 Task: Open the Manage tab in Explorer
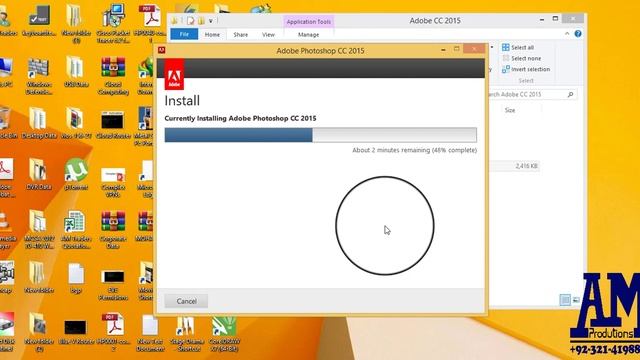(x=309, y=35)
